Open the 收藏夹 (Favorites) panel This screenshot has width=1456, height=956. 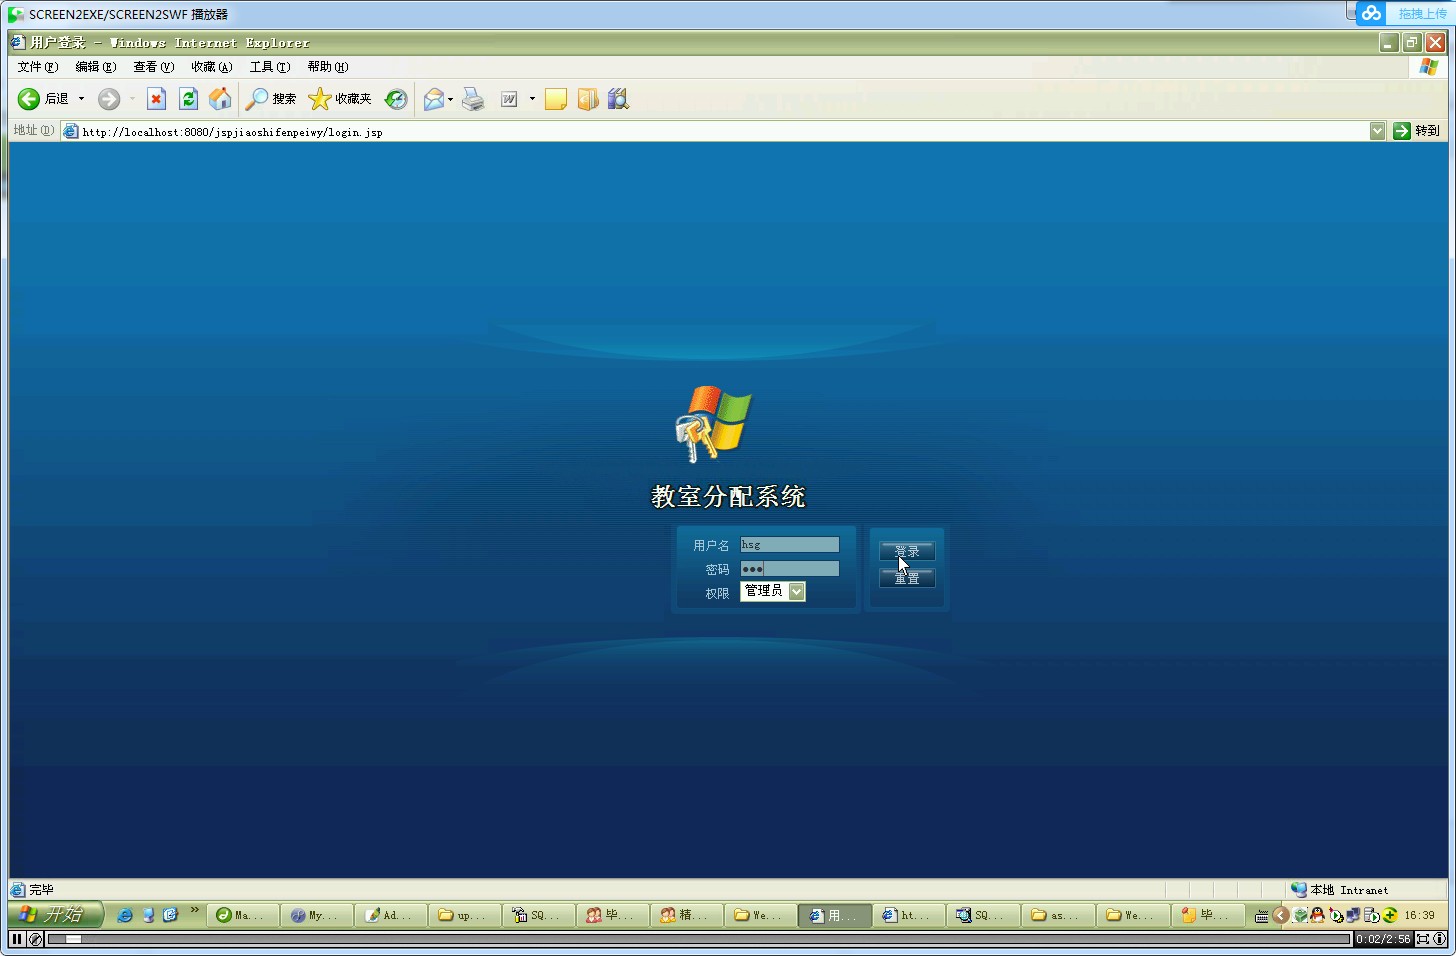click(340, 99)
